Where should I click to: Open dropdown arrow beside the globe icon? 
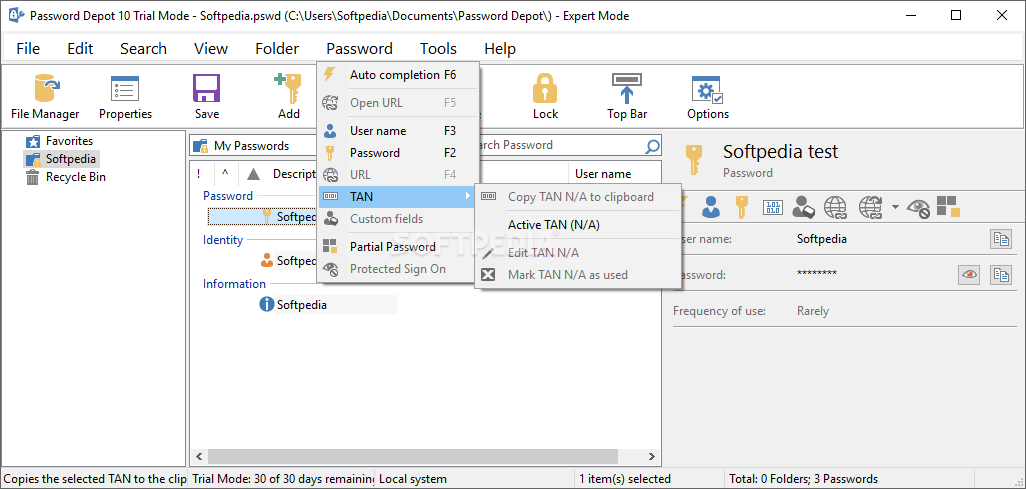(x=895, y=207)
